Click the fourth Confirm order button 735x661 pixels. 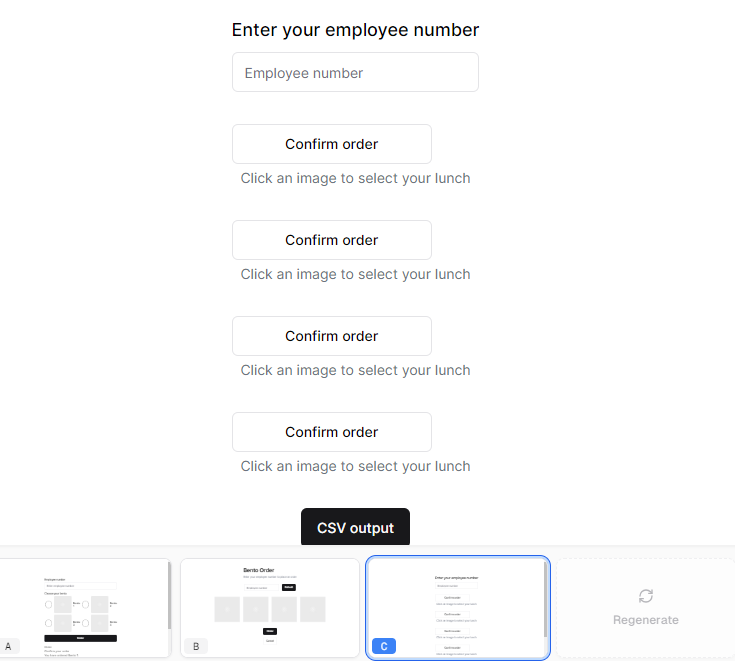click(x=332, y=432)
